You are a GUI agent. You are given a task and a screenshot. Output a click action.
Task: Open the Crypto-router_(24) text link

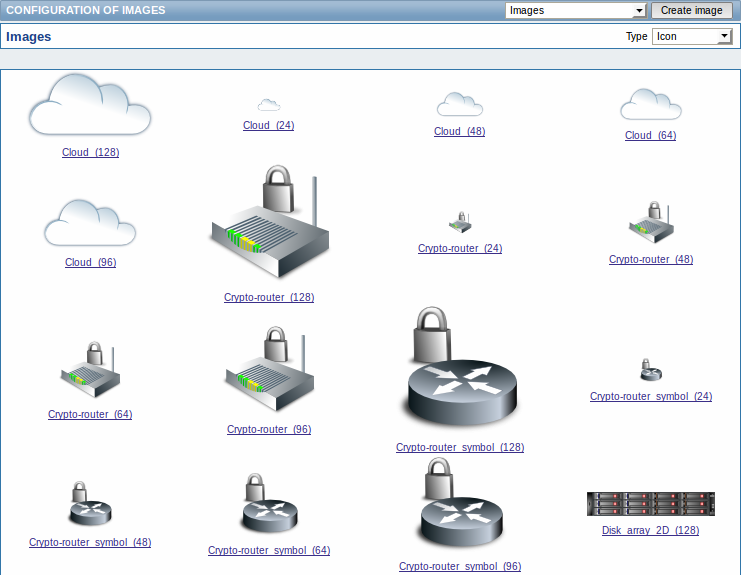click(460, 248)
